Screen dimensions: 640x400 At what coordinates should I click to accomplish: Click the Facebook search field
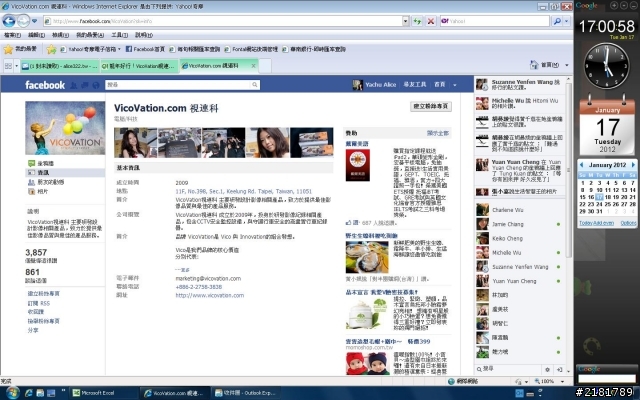178,84
